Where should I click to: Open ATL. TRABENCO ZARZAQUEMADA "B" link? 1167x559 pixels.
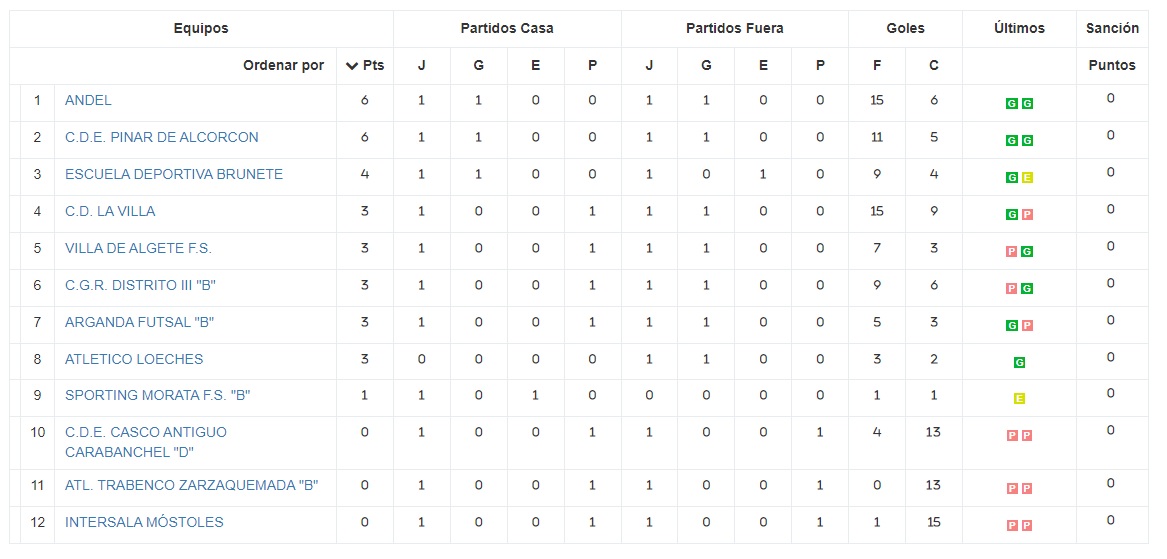[x=191, y=486]
